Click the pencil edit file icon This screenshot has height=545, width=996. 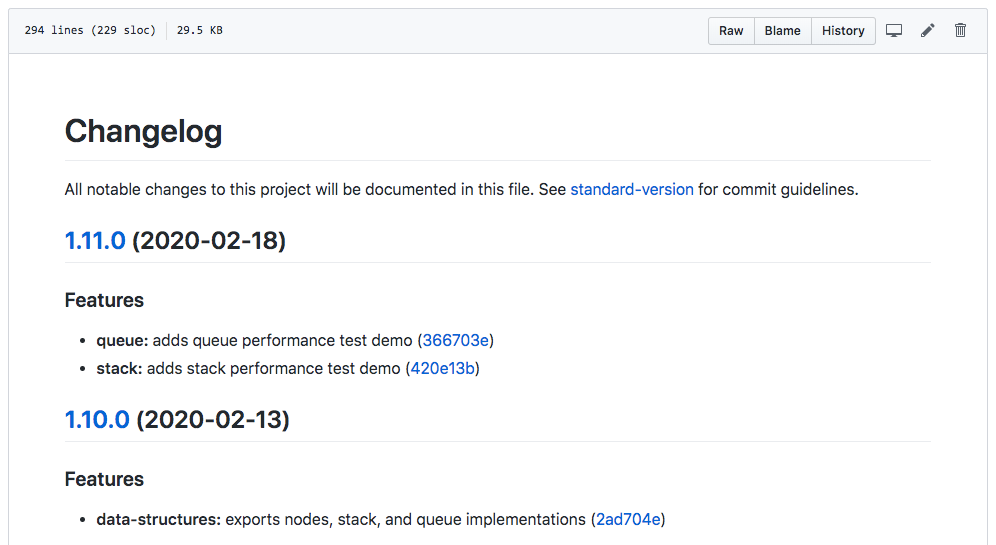(928, 31)
